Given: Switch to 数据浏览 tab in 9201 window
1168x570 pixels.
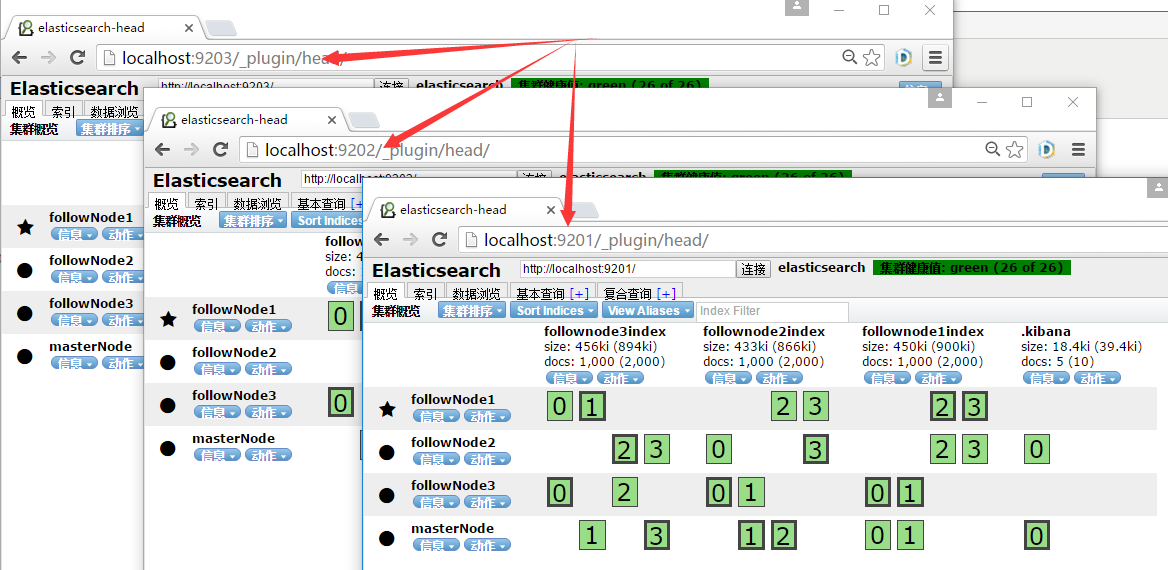Looking at the screenshot, I should (477, 294).
